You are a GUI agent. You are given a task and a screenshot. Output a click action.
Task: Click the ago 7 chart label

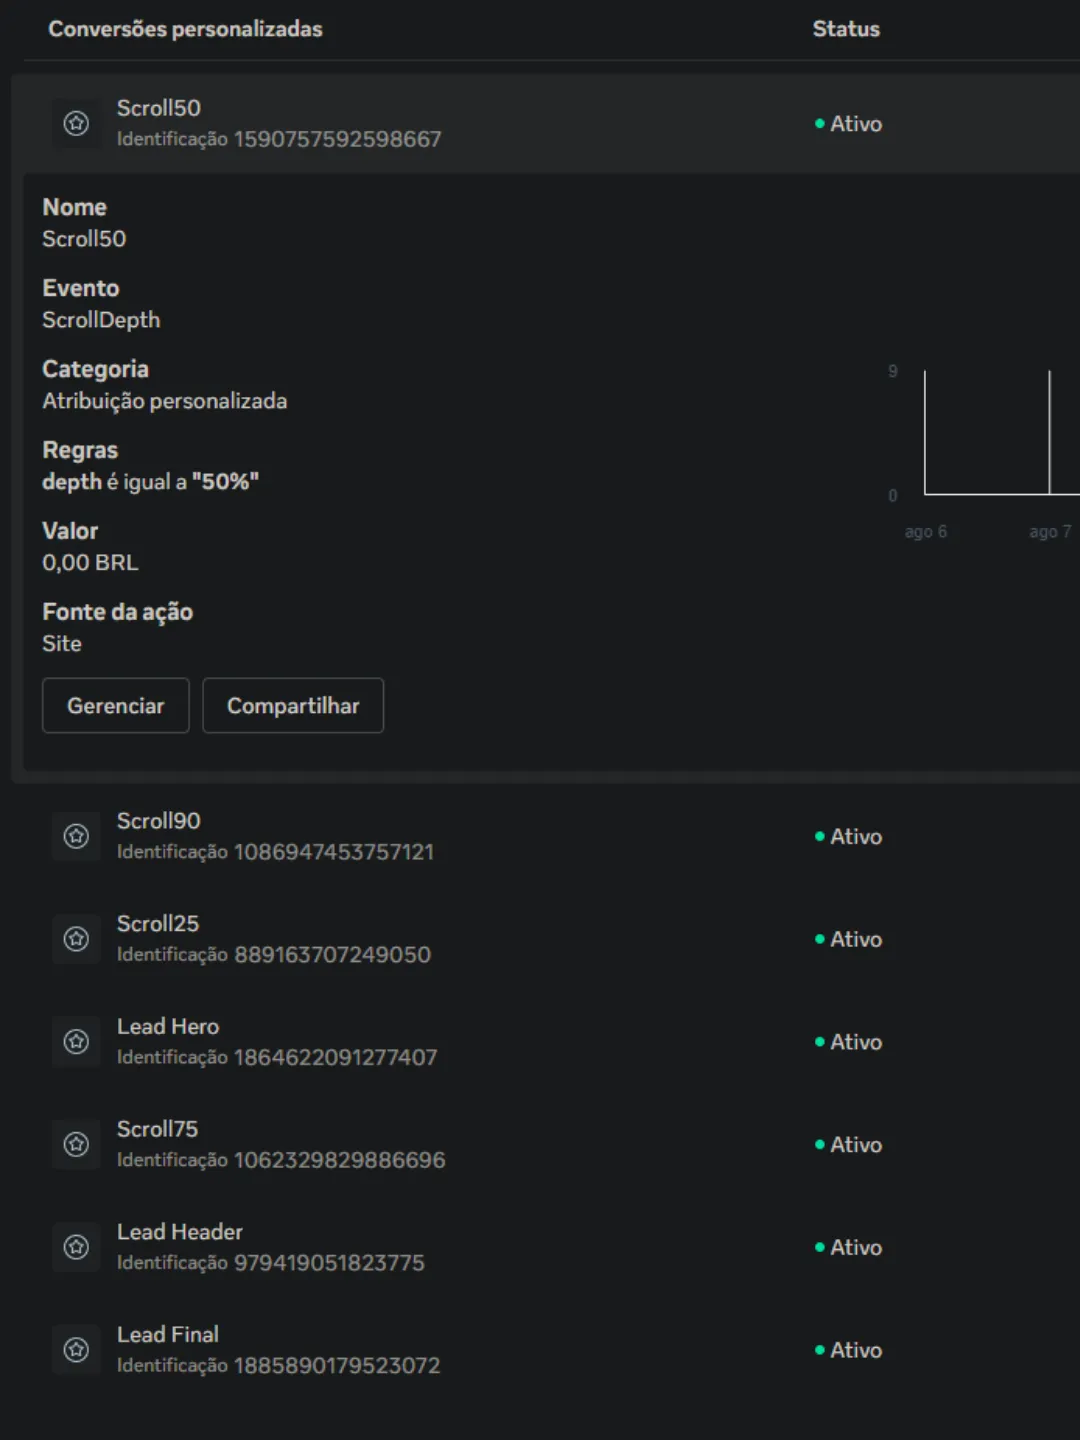coord(1050,532)
